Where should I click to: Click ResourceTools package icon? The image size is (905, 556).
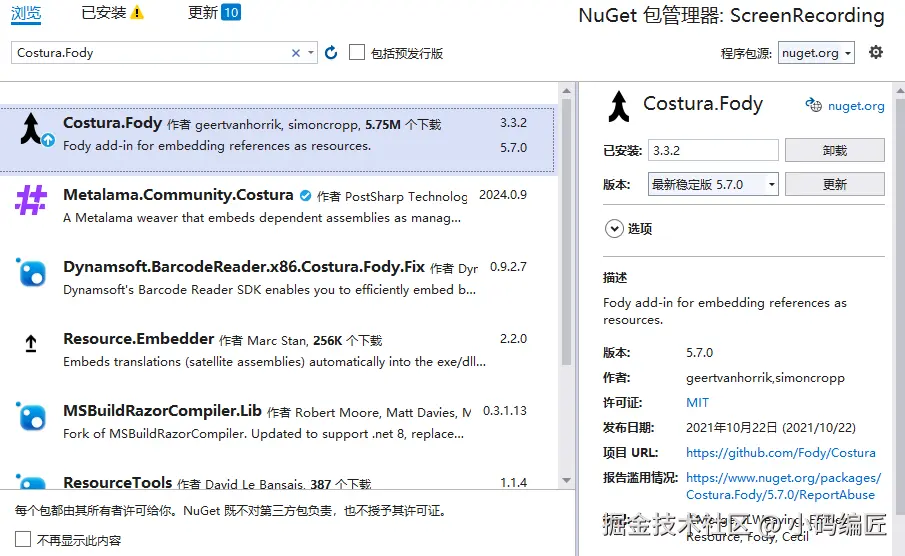(x=31, y=482)
